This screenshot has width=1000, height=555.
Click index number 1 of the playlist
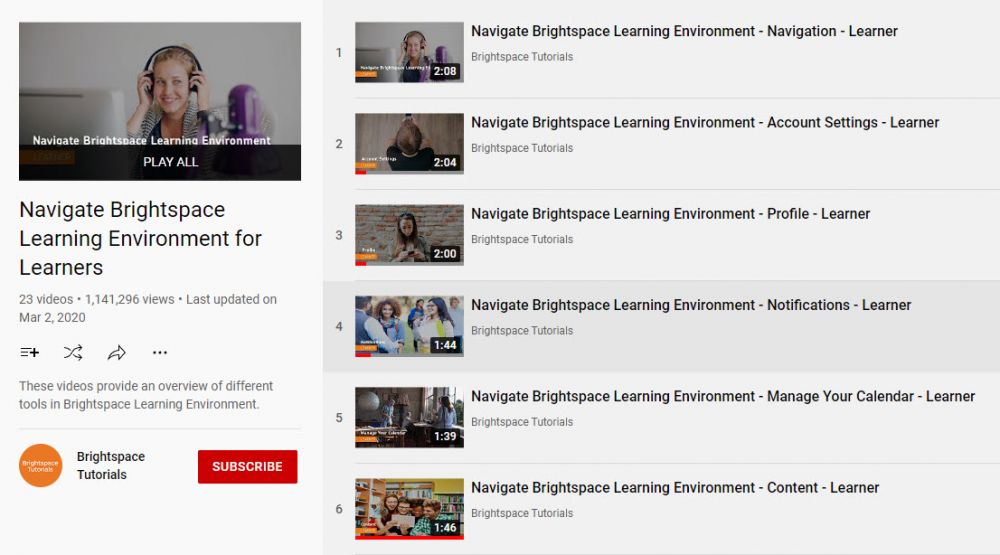[x=339, y=52]
